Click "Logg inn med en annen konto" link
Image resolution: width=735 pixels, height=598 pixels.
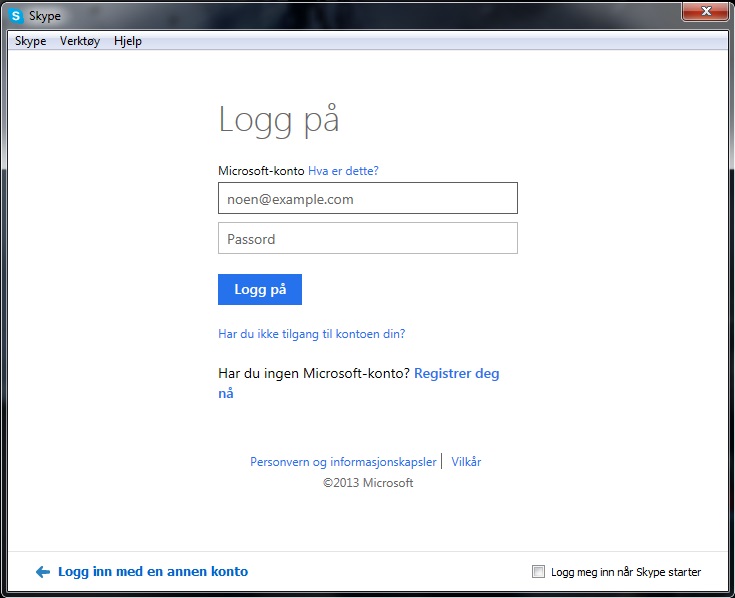click(x=153, y=572)
